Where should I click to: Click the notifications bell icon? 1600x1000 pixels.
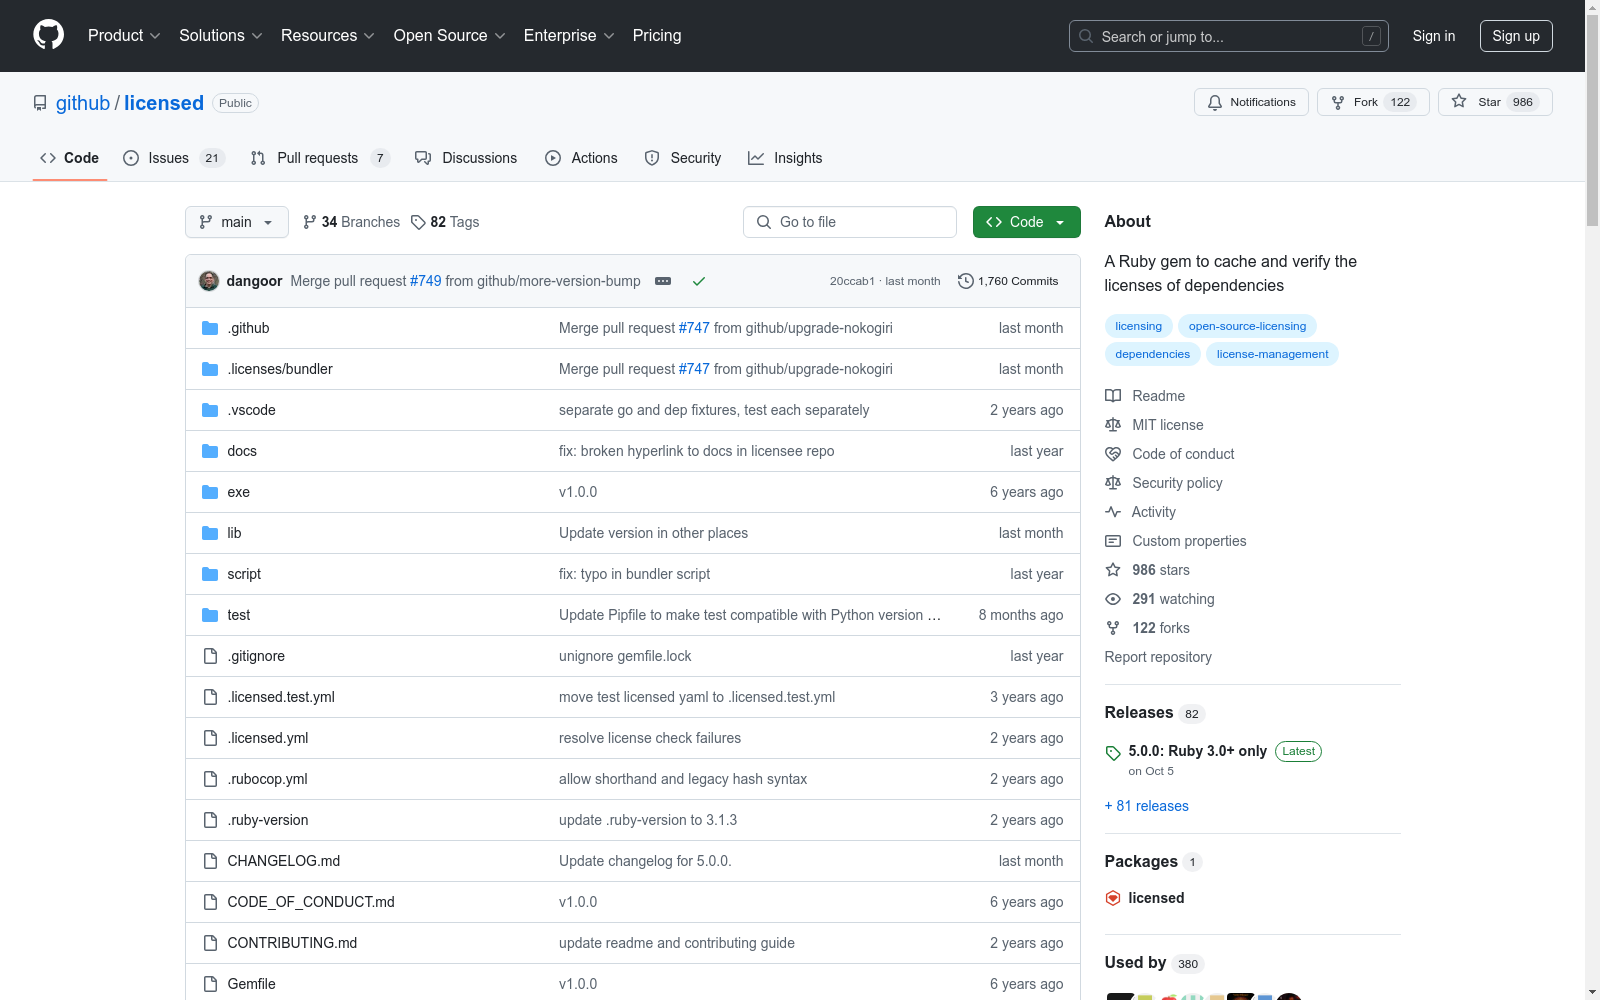(1215, 102)
